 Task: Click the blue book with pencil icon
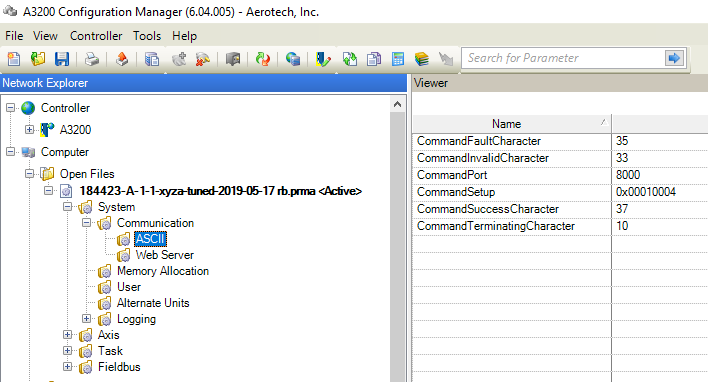coord(323,59)
